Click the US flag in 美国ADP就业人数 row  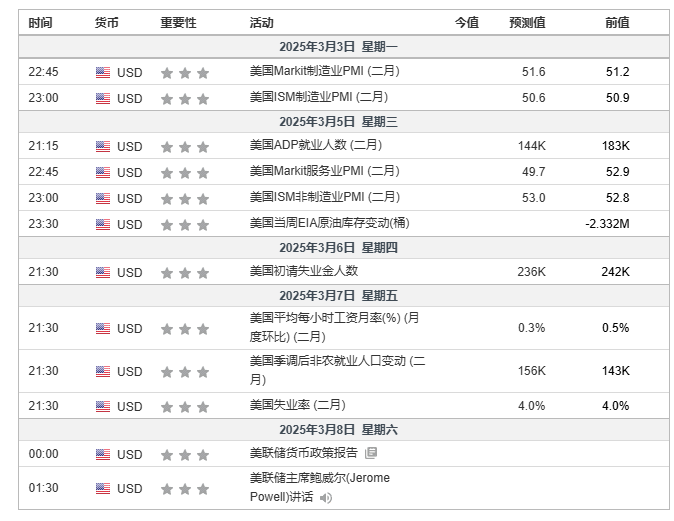[x=103, y=146]
